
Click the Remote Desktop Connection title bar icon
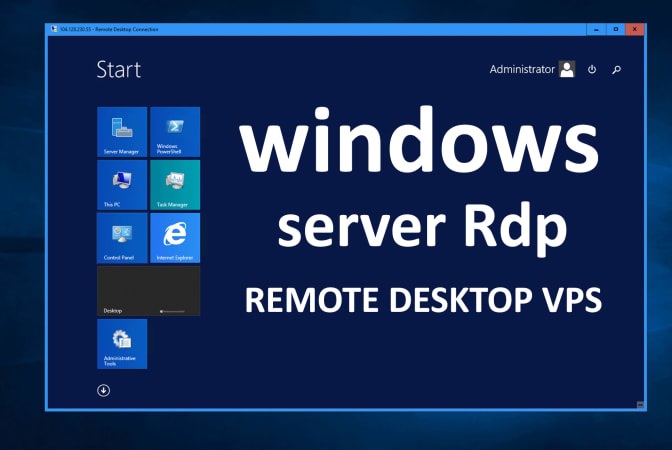click(x=54, y=29)
